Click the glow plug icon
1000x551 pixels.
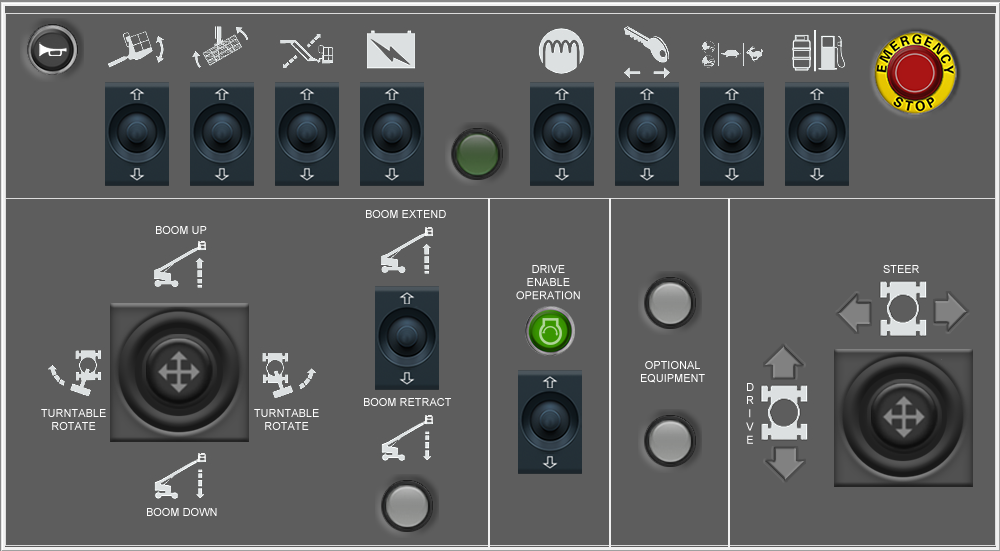pos(561,51)
